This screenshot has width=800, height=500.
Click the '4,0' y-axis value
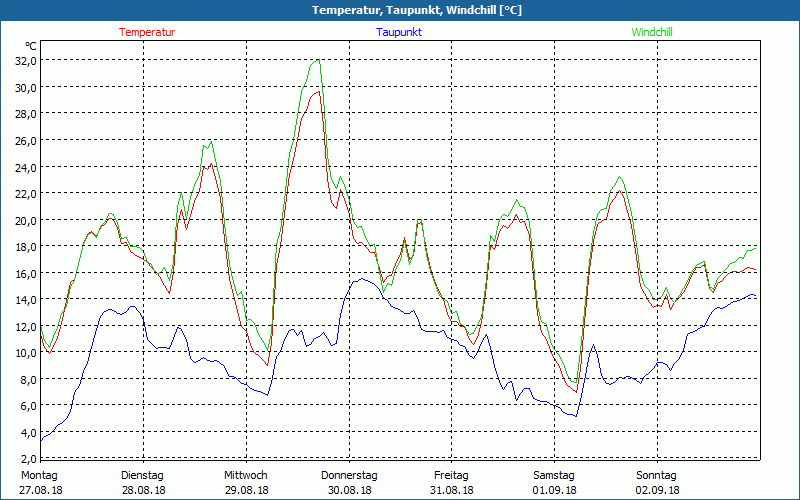pos(28,433)
